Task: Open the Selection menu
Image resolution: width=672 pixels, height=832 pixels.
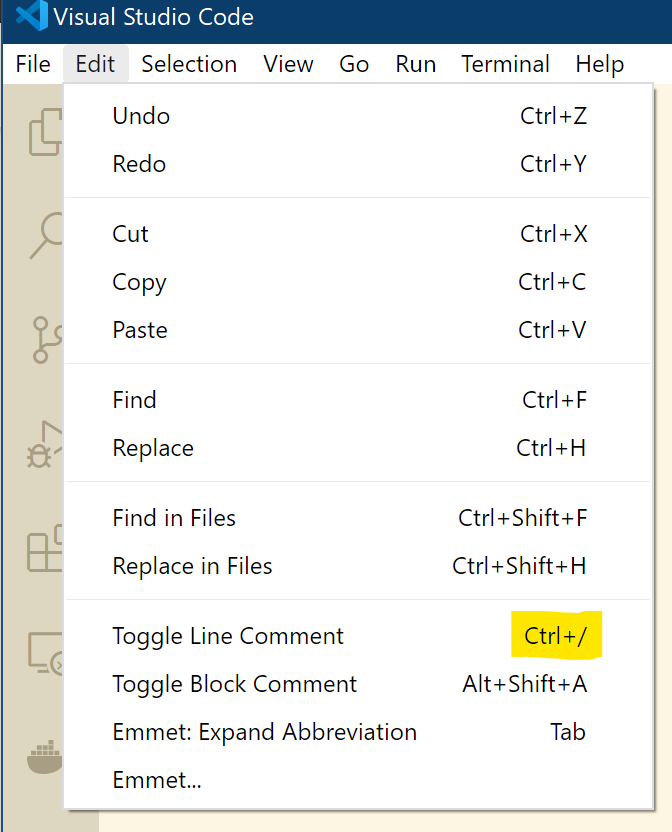Action: tap(189, 64)
